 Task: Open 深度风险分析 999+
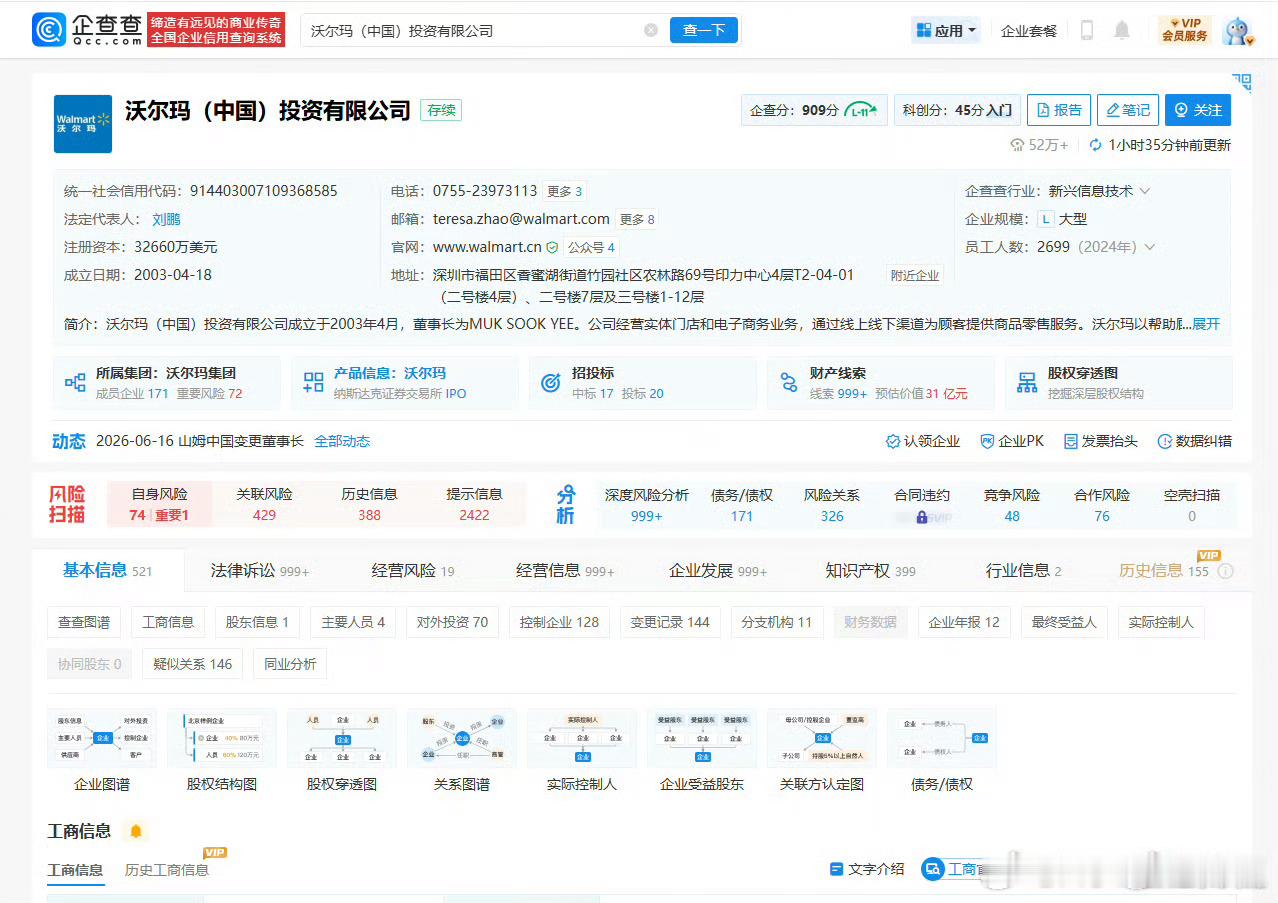647,505
